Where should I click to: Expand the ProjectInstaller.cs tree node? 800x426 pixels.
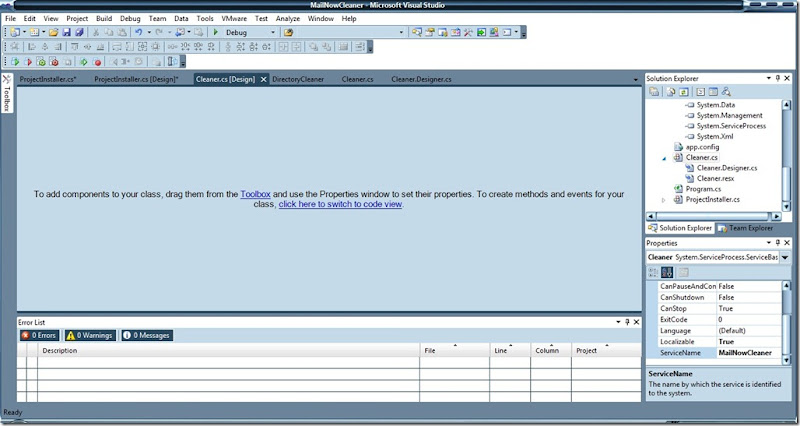pos(664,200)
